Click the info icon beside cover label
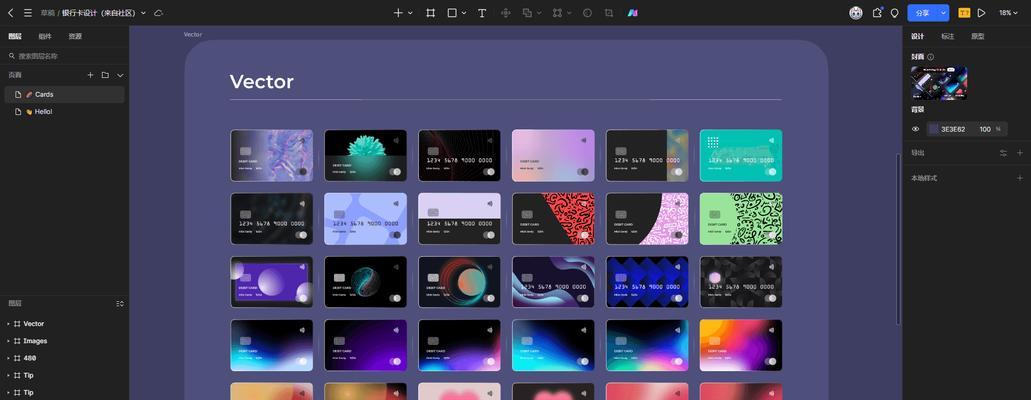Screen dimensions: 1031x400 tap(930, 57)
